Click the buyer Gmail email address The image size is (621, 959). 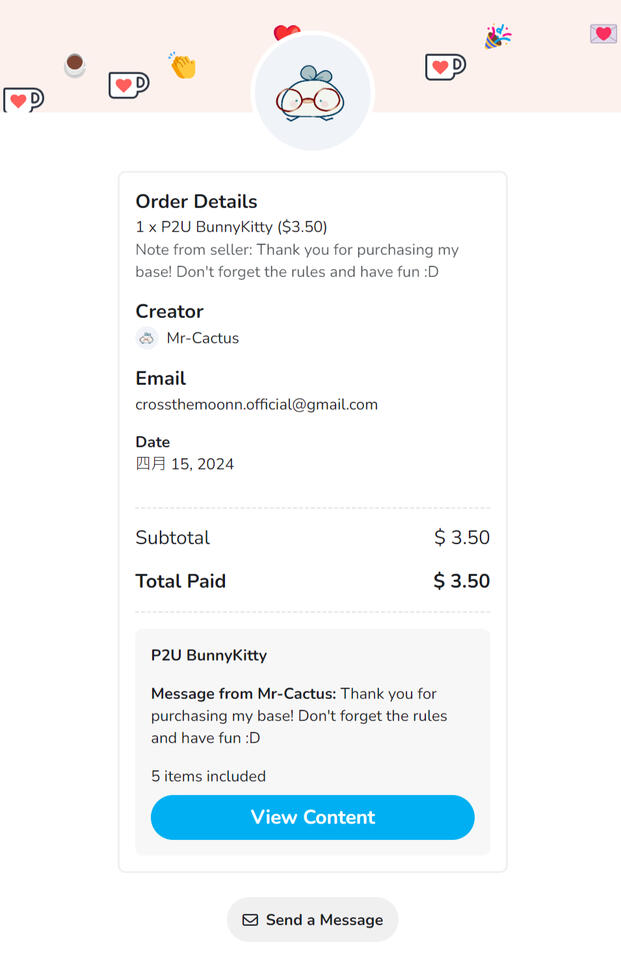tap(256, 405)
